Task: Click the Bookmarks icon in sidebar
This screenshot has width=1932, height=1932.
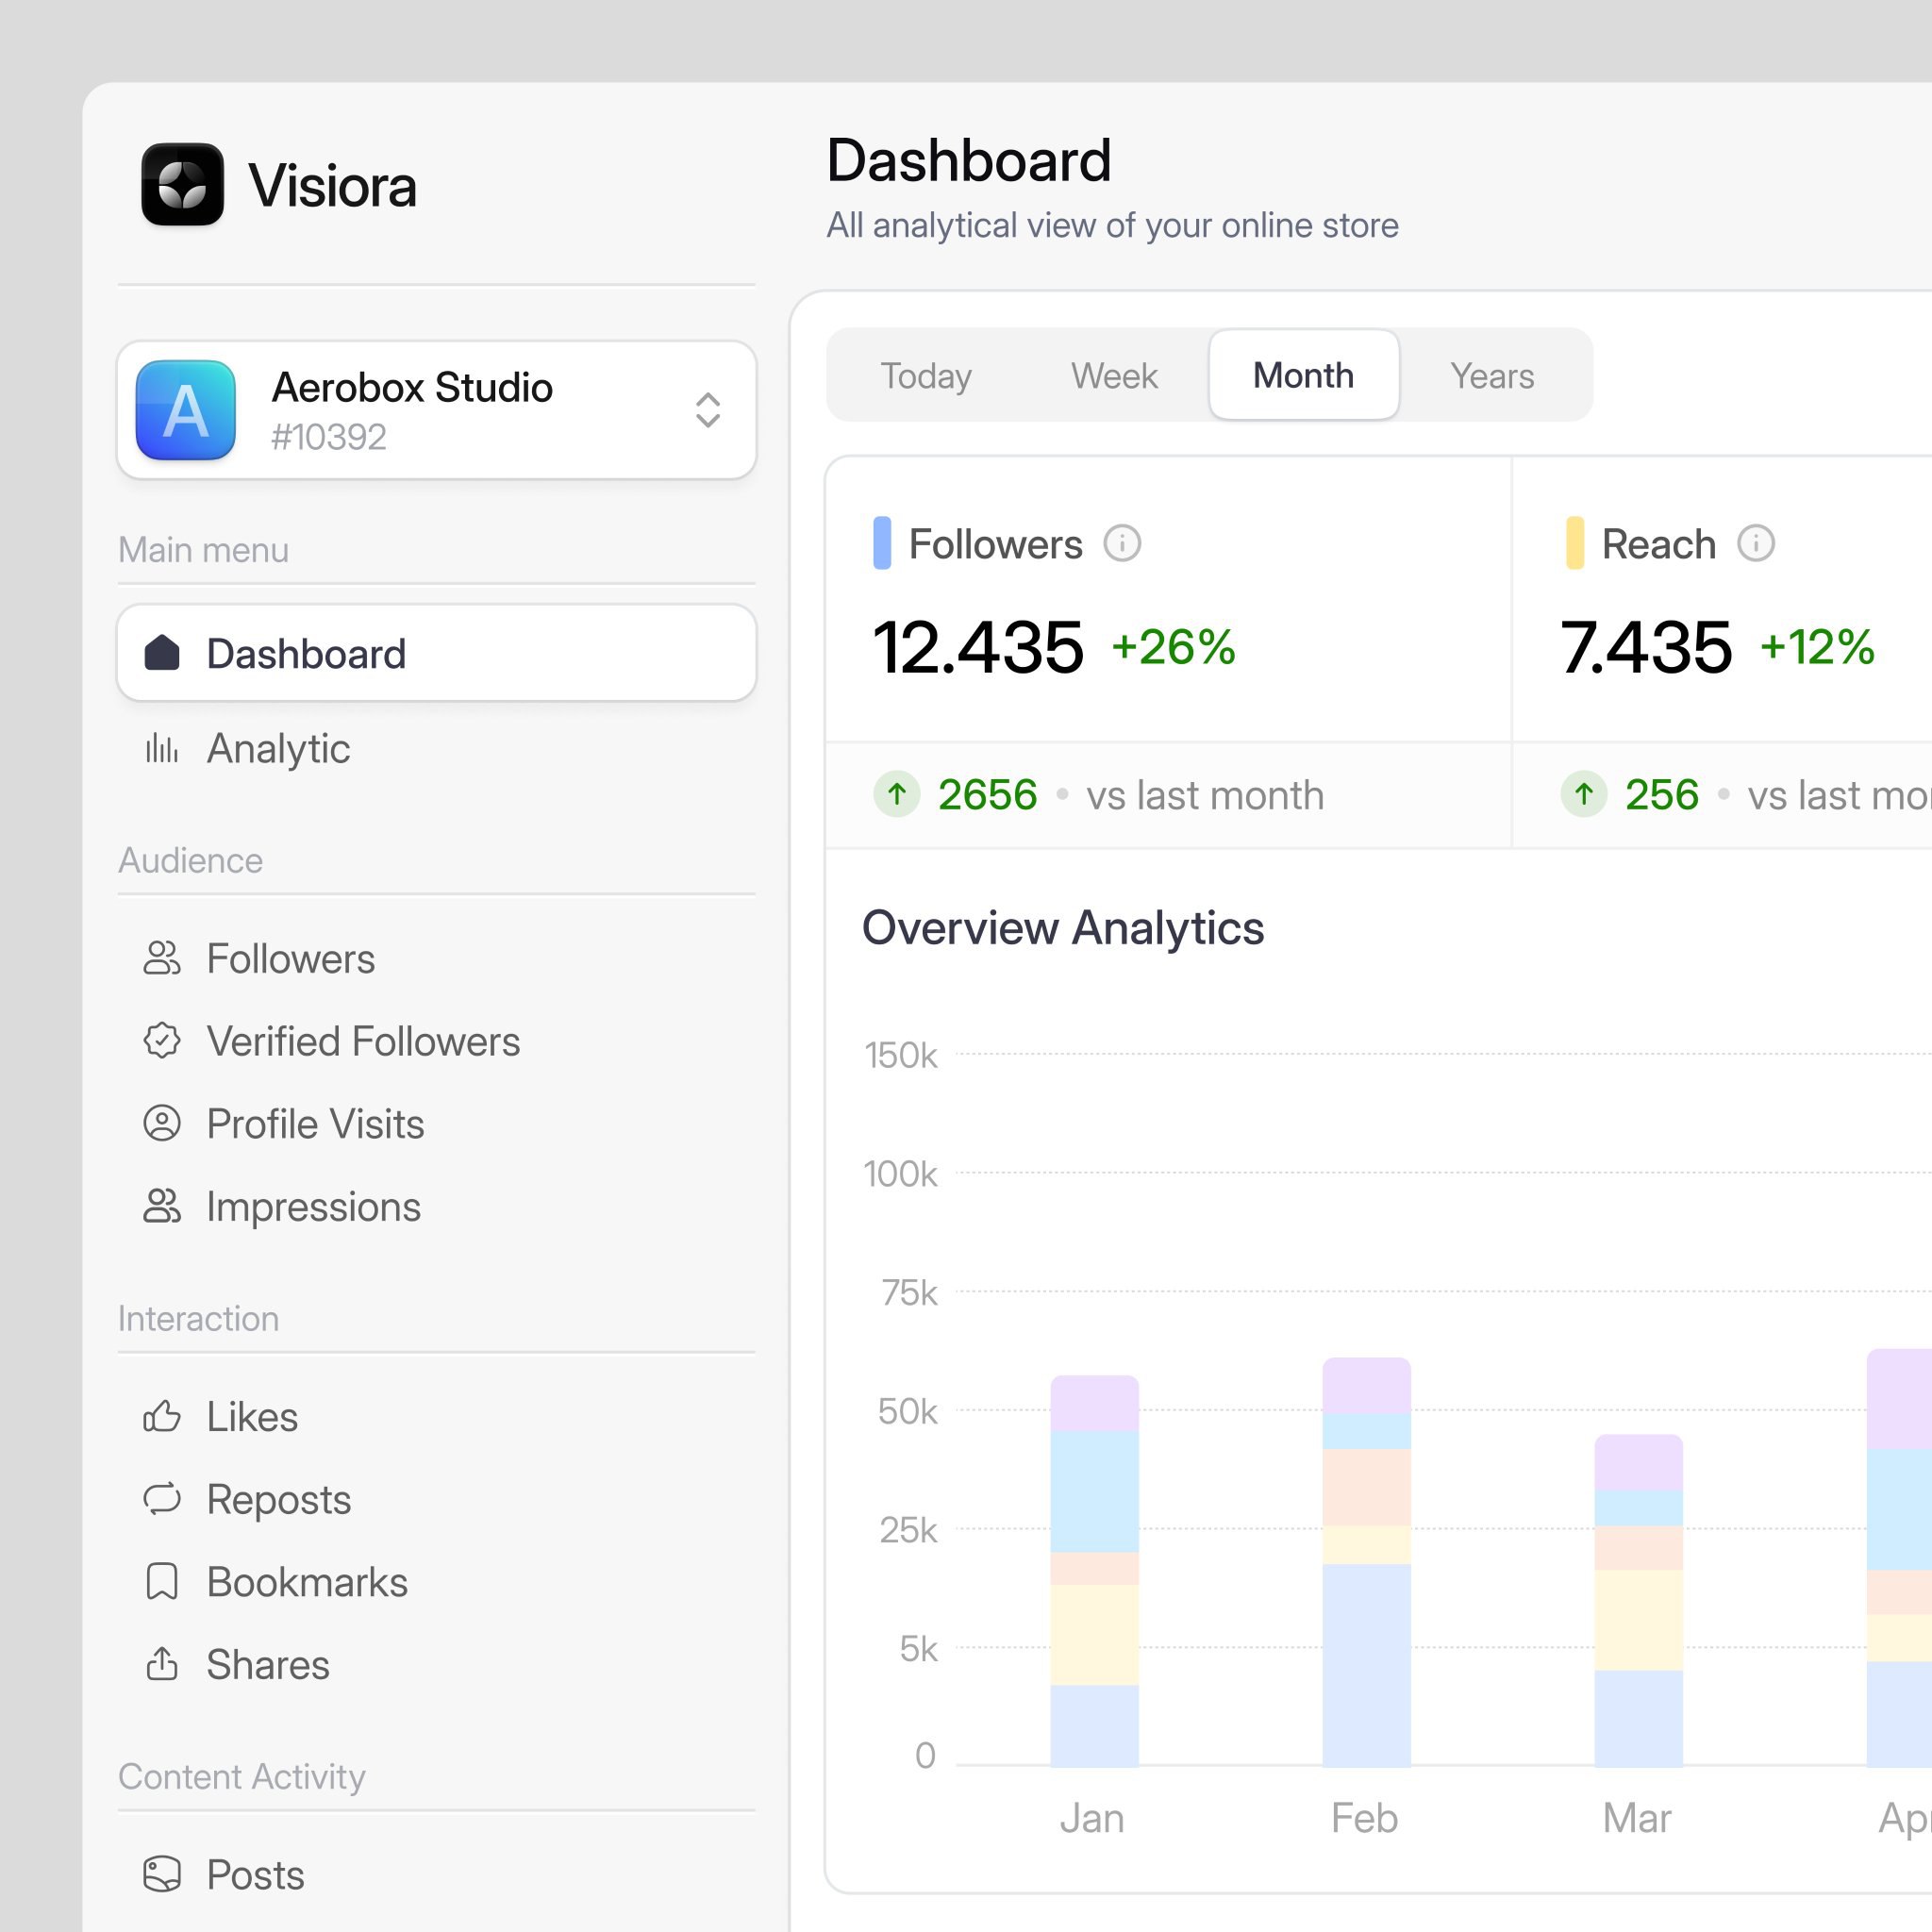Action: [162, 1582]
